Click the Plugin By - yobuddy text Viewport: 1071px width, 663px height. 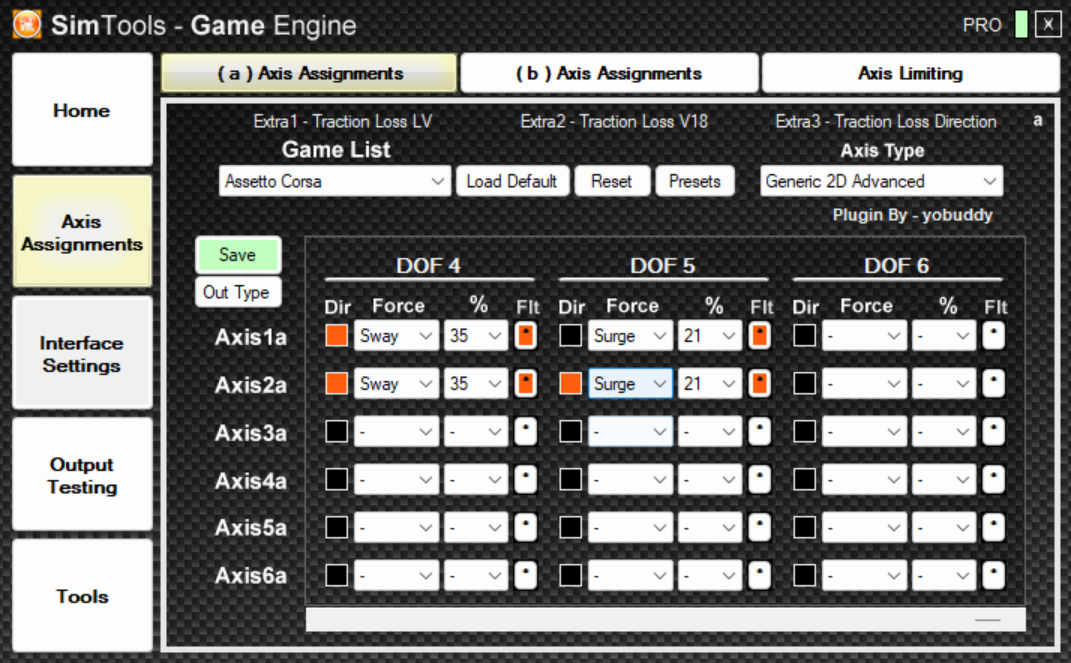912,215
